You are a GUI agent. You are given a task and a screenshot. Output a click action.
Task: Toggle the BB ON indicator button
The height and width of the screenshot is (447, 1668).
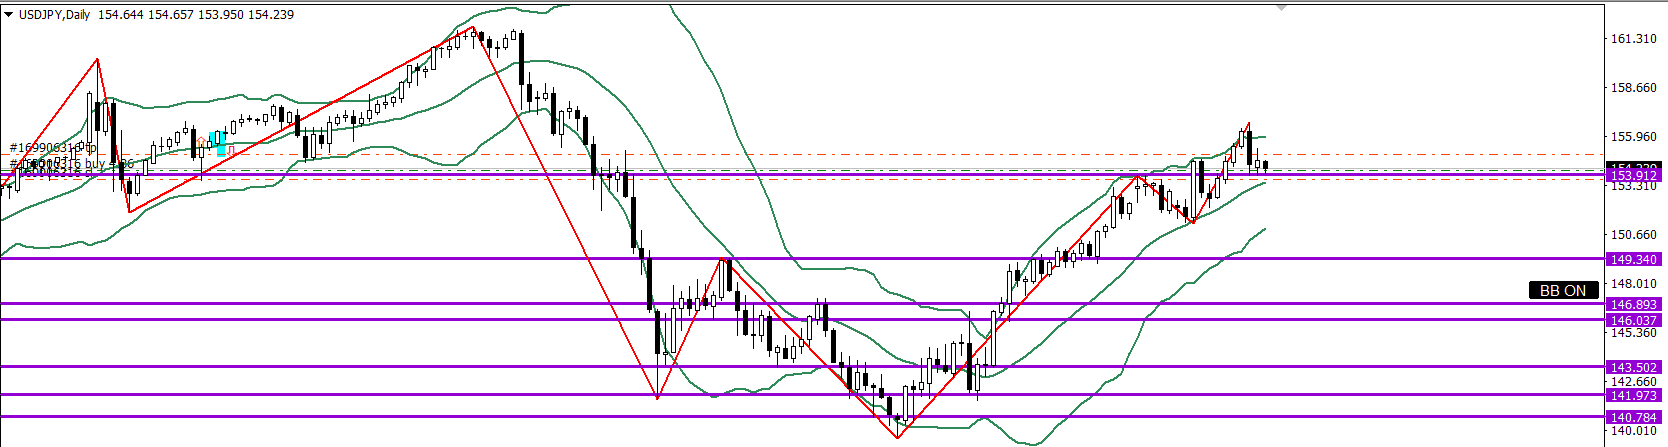[1562, 291]
